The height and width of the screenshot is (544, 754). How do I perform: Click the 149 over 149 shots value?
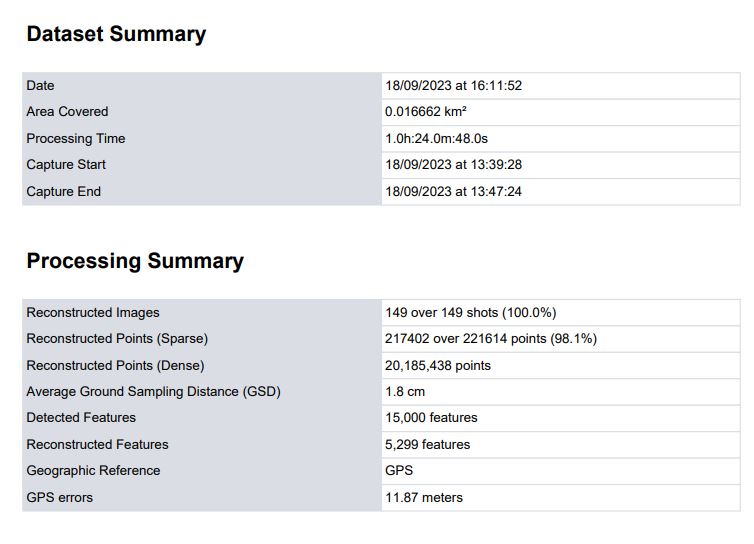tap(470, 313)
